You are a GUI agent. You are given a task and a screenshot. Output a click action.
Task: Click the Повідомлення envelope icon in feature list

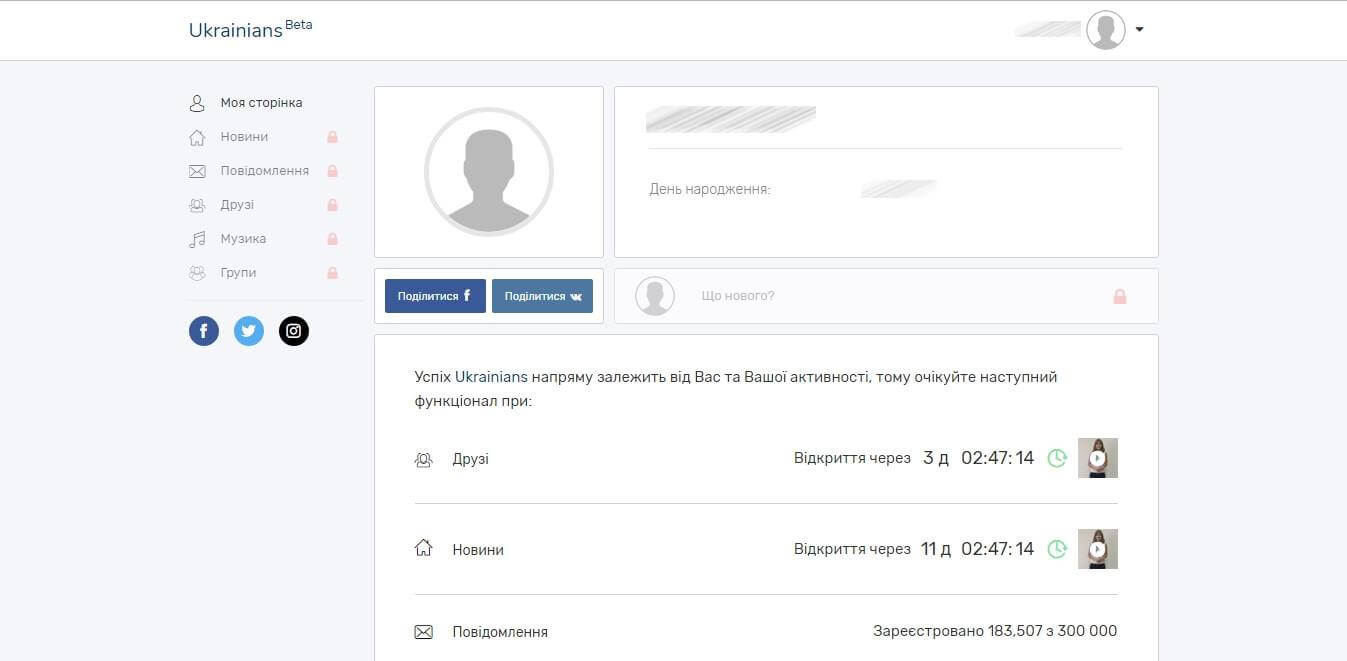423,632
